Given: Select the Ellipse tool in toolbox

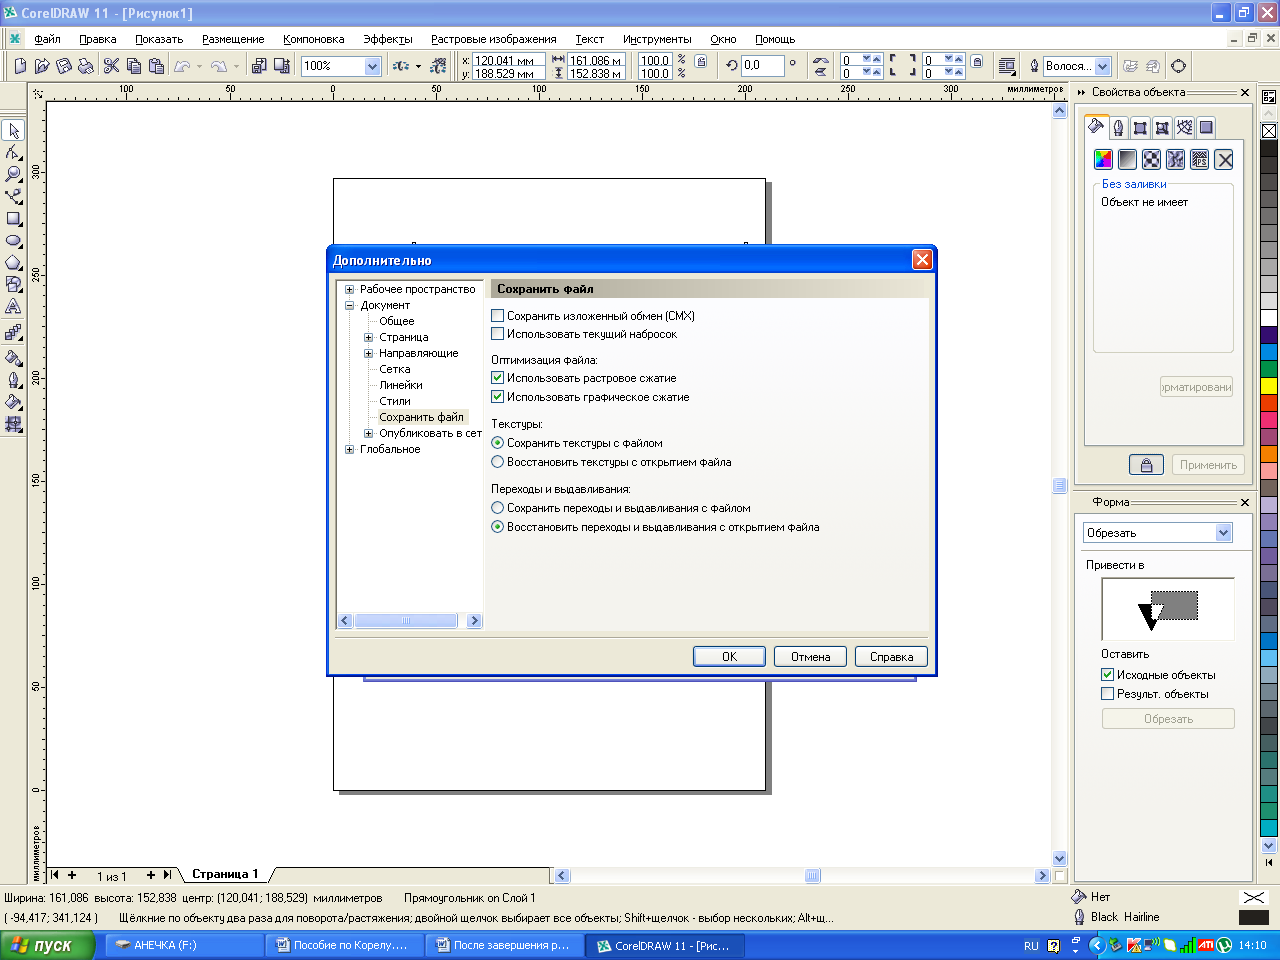Looking at the screenshot, I should coord(13,240).
